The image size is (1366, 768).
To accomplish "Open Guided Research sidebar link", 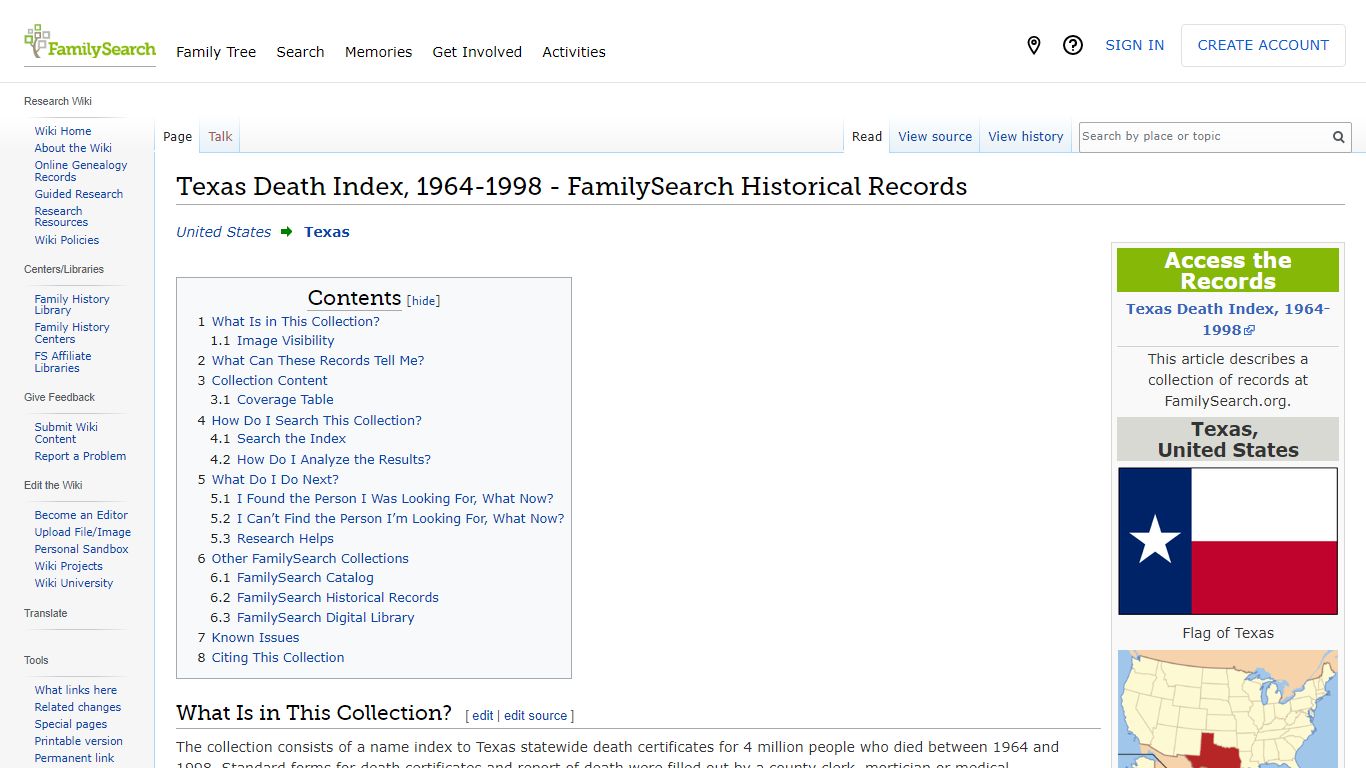I will [x=79, y=194].
